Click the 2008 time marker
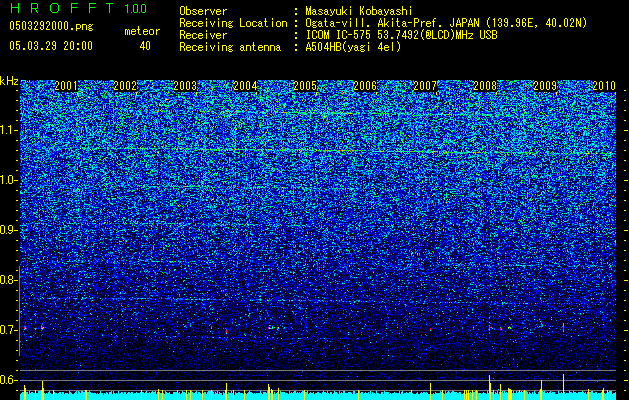629x400 pixels. pos(485,86)
